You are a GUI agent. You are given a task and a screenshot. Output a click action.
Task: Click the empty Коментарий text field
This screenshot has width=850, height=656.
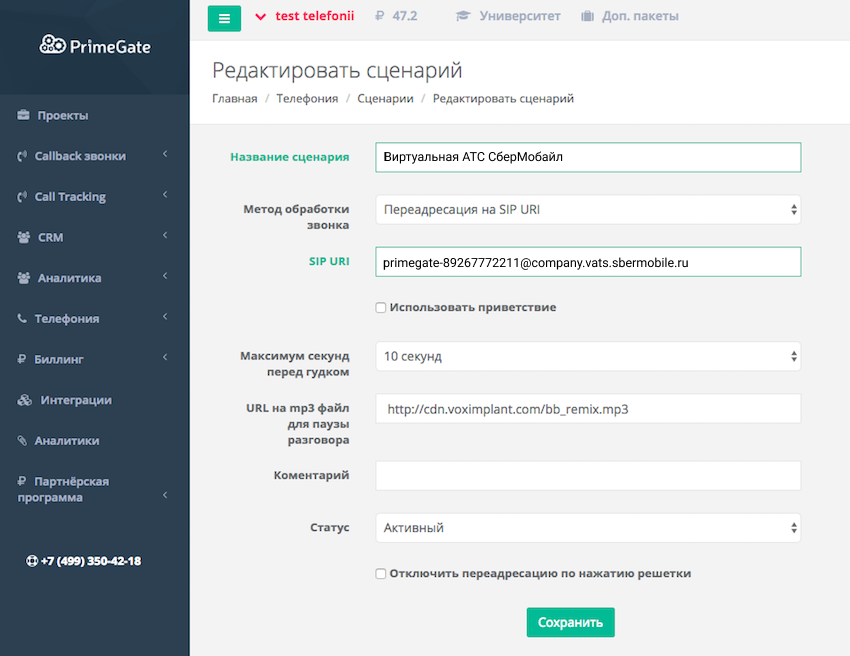(588, 476)
